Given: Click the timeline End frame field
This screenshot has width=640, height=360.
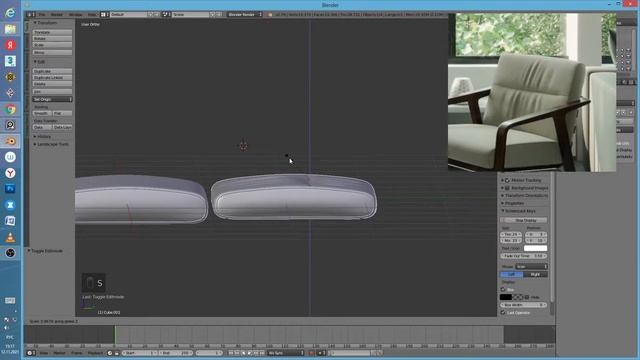Looking at the screenshot, I should [x=176, y=353].
